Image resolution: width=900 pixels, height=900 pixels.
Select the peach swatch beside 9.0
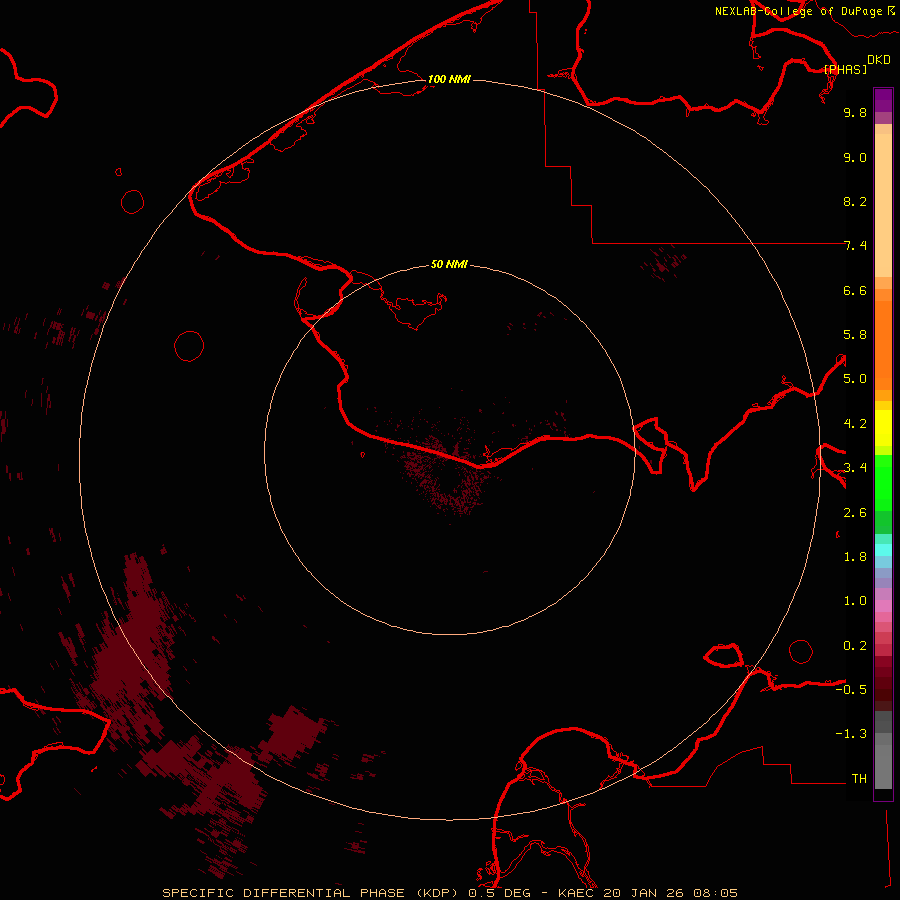pos(883,158)
